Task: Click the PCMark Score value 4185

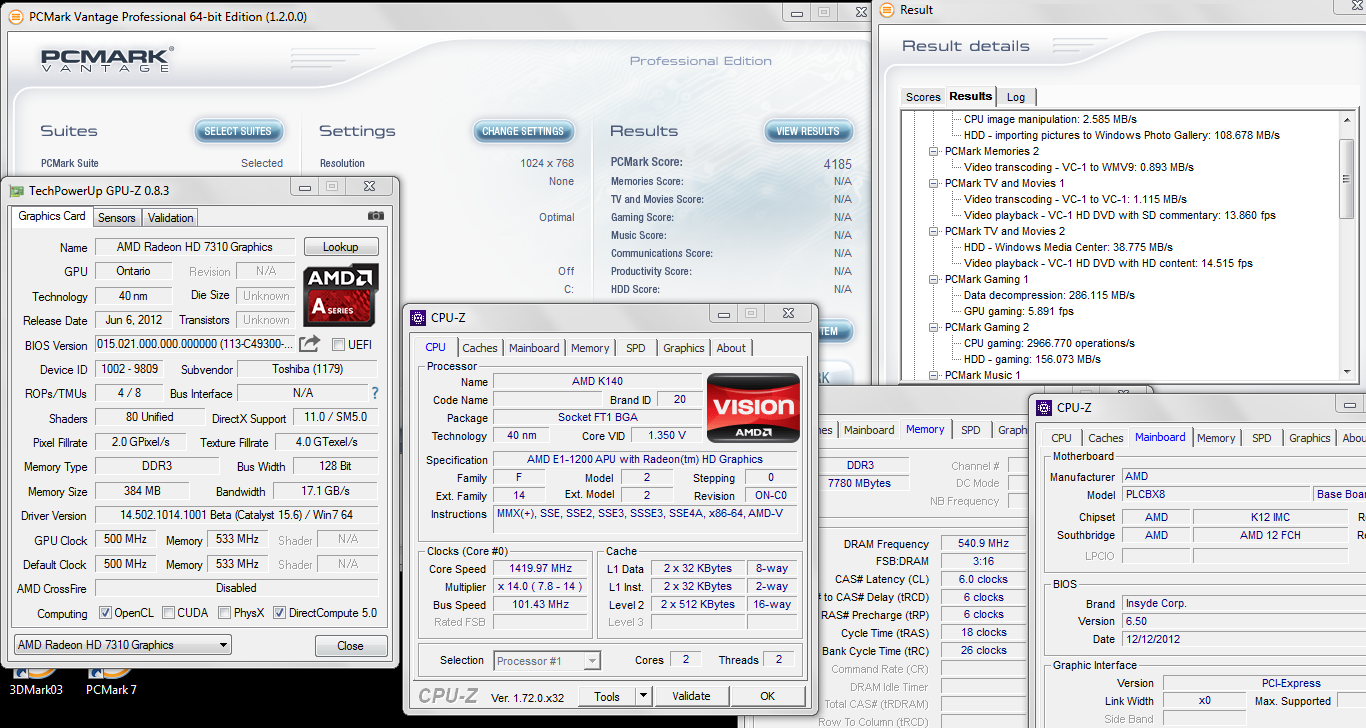Action: pos(837,163)
